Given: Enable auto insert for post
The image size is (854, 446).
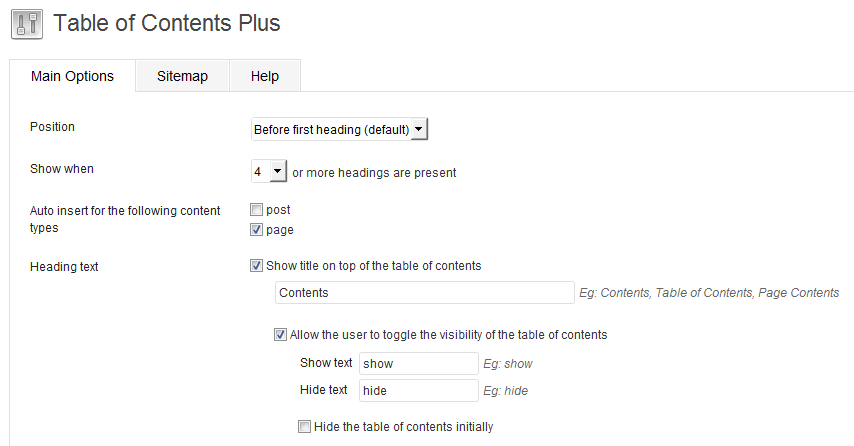Looking at the screenshot, I should click(257, 210).
